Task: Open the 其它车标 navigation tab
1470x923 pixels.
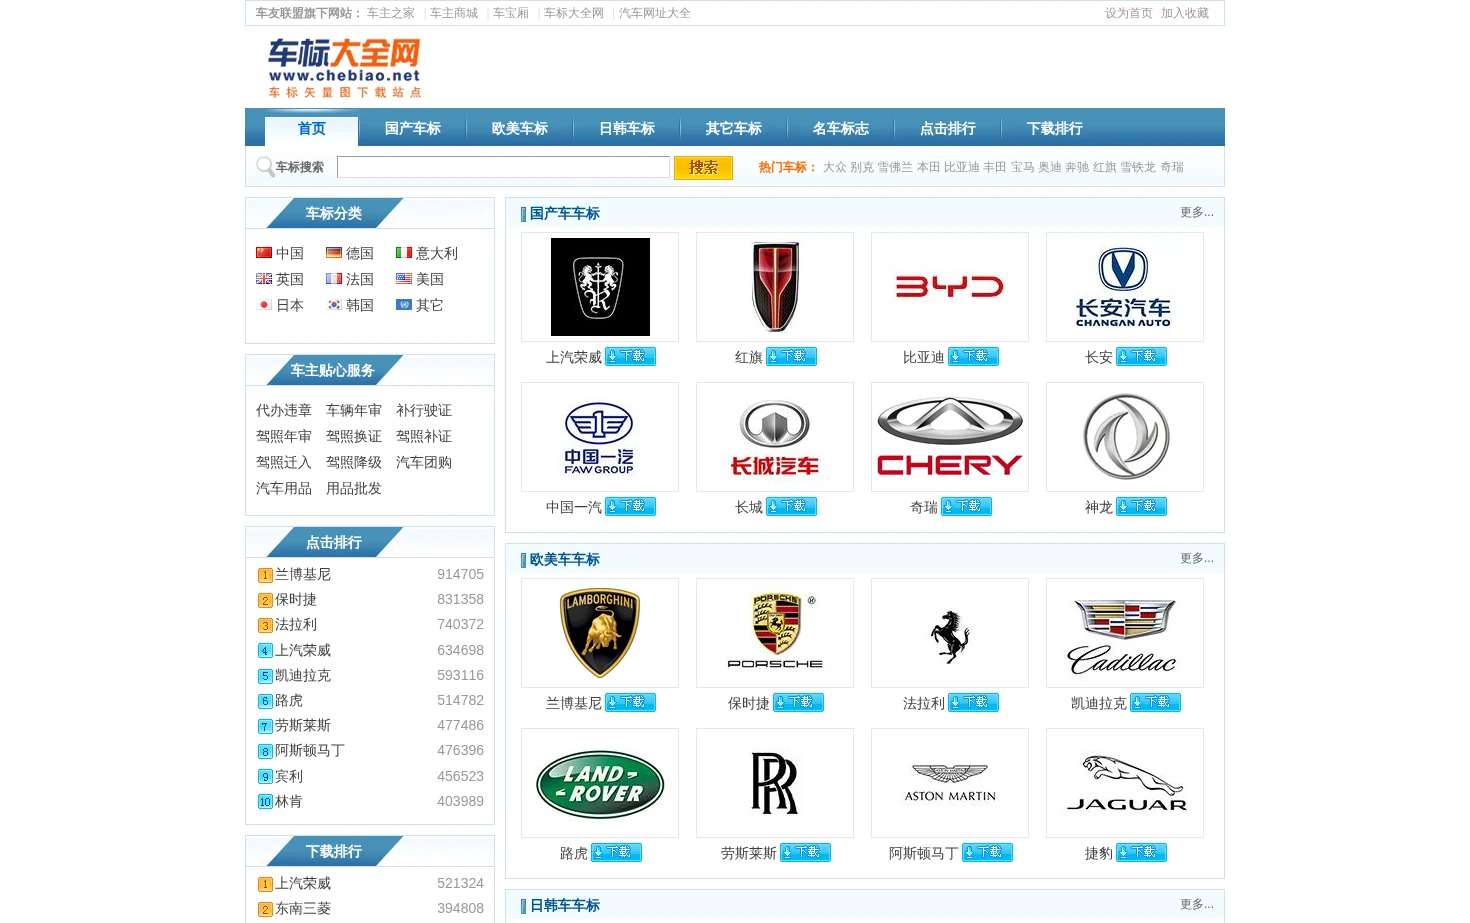Action: pyautogui.click(x=734, y=129)
